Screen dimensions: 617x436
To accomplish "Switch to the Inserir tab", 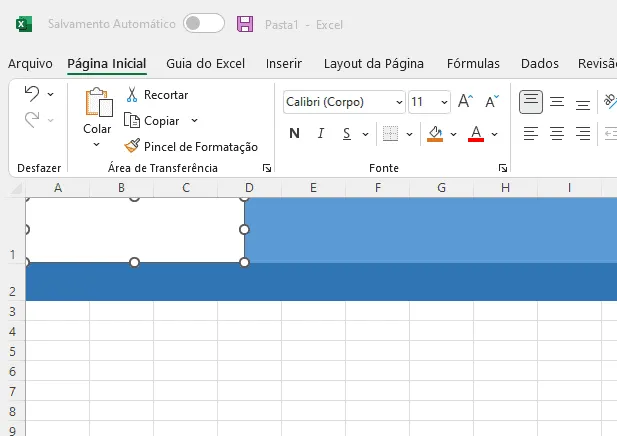I will point(284,63).
